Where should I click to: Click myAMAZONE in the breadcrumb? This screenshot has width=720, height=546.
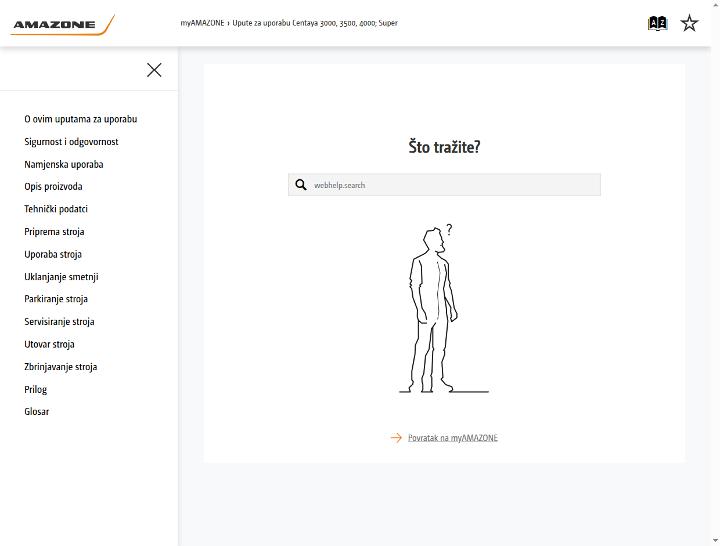[202, 23]
